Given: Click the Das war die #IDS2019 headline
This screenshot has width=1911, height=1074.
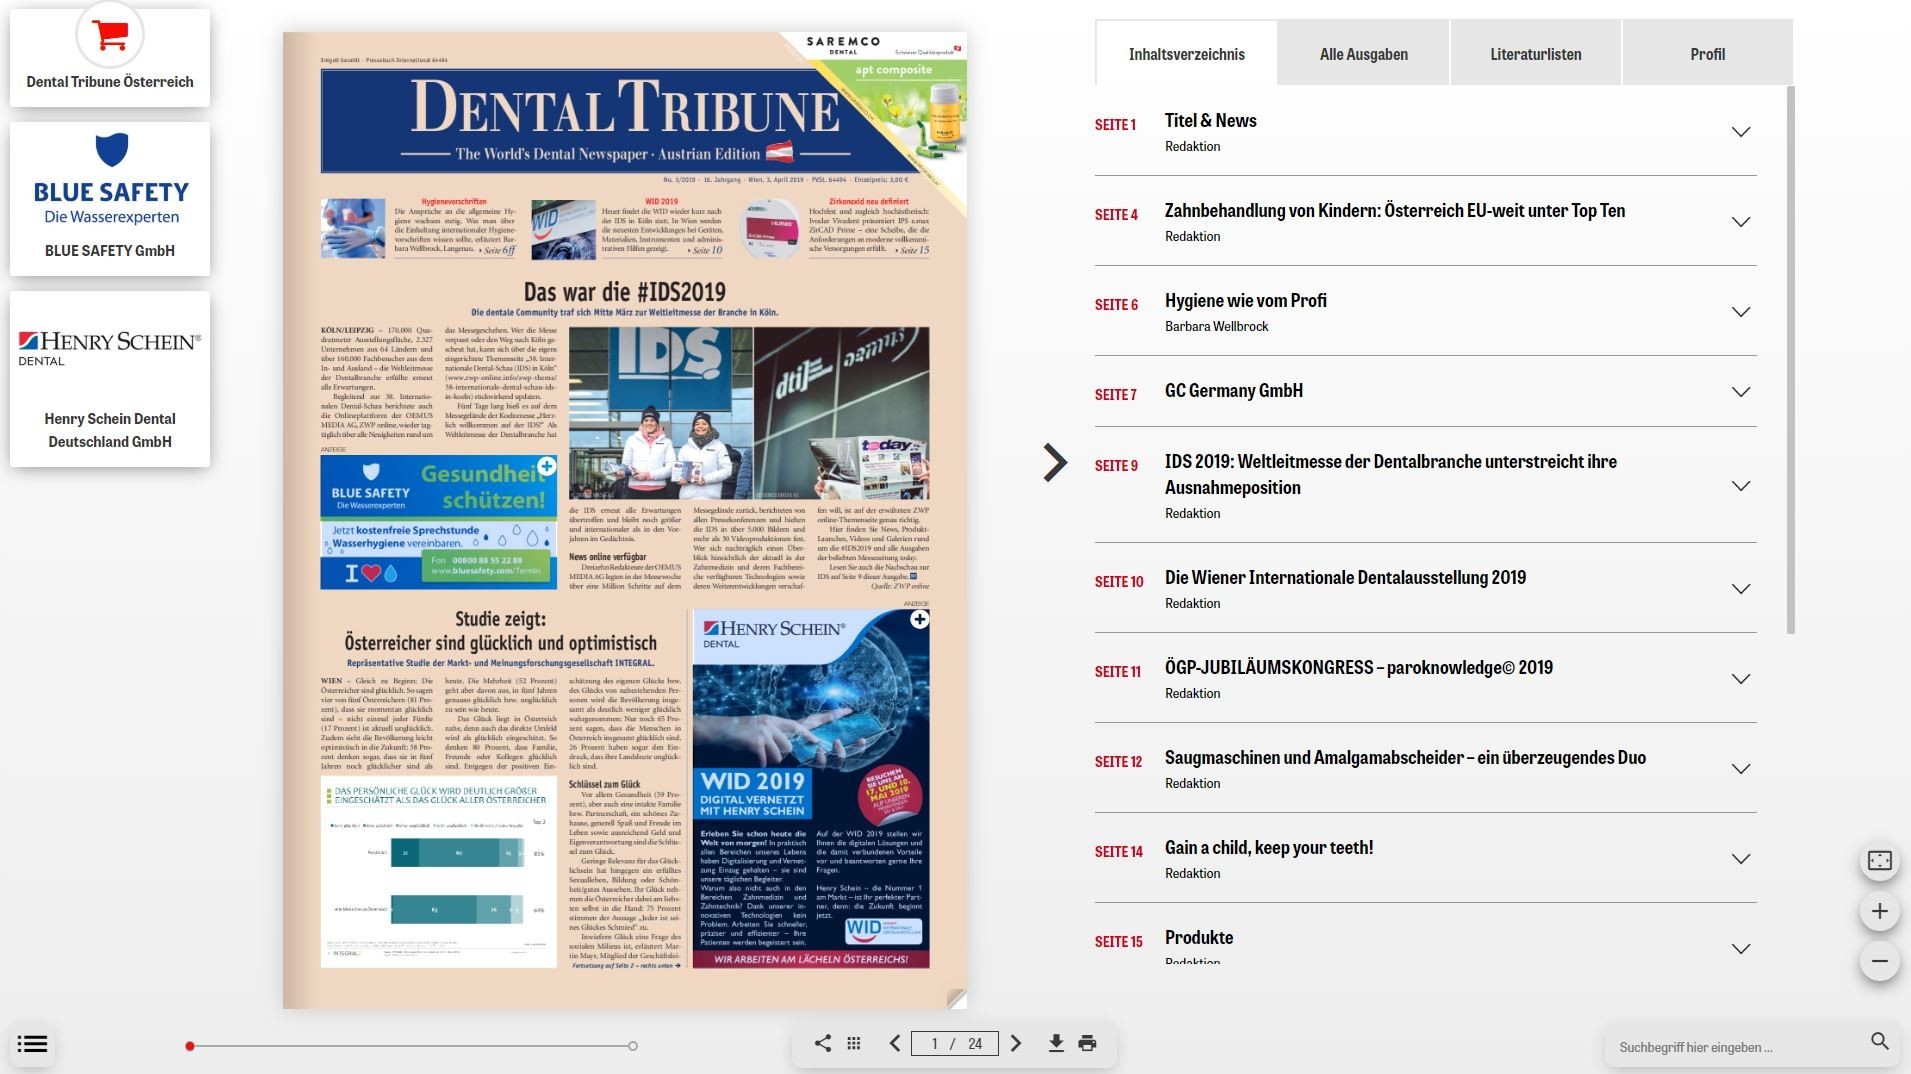Looking at the screenshot, I should [x=624, y=292].
